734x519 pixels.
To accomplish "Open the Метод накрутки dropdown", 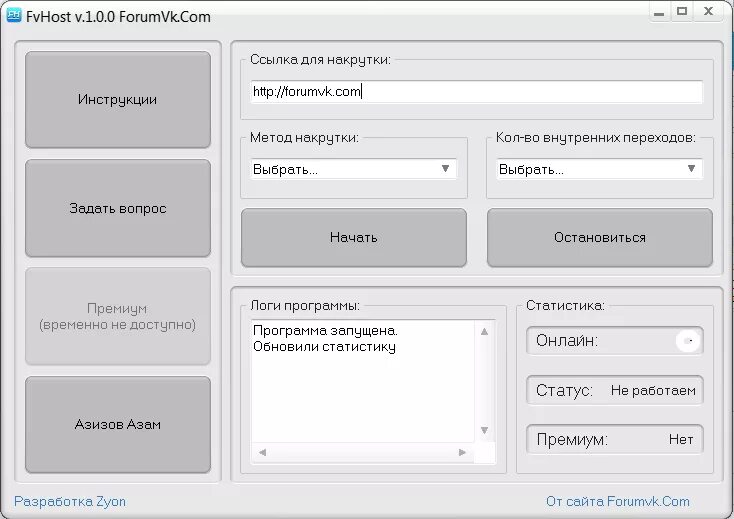I will click(x=353, y=169).
